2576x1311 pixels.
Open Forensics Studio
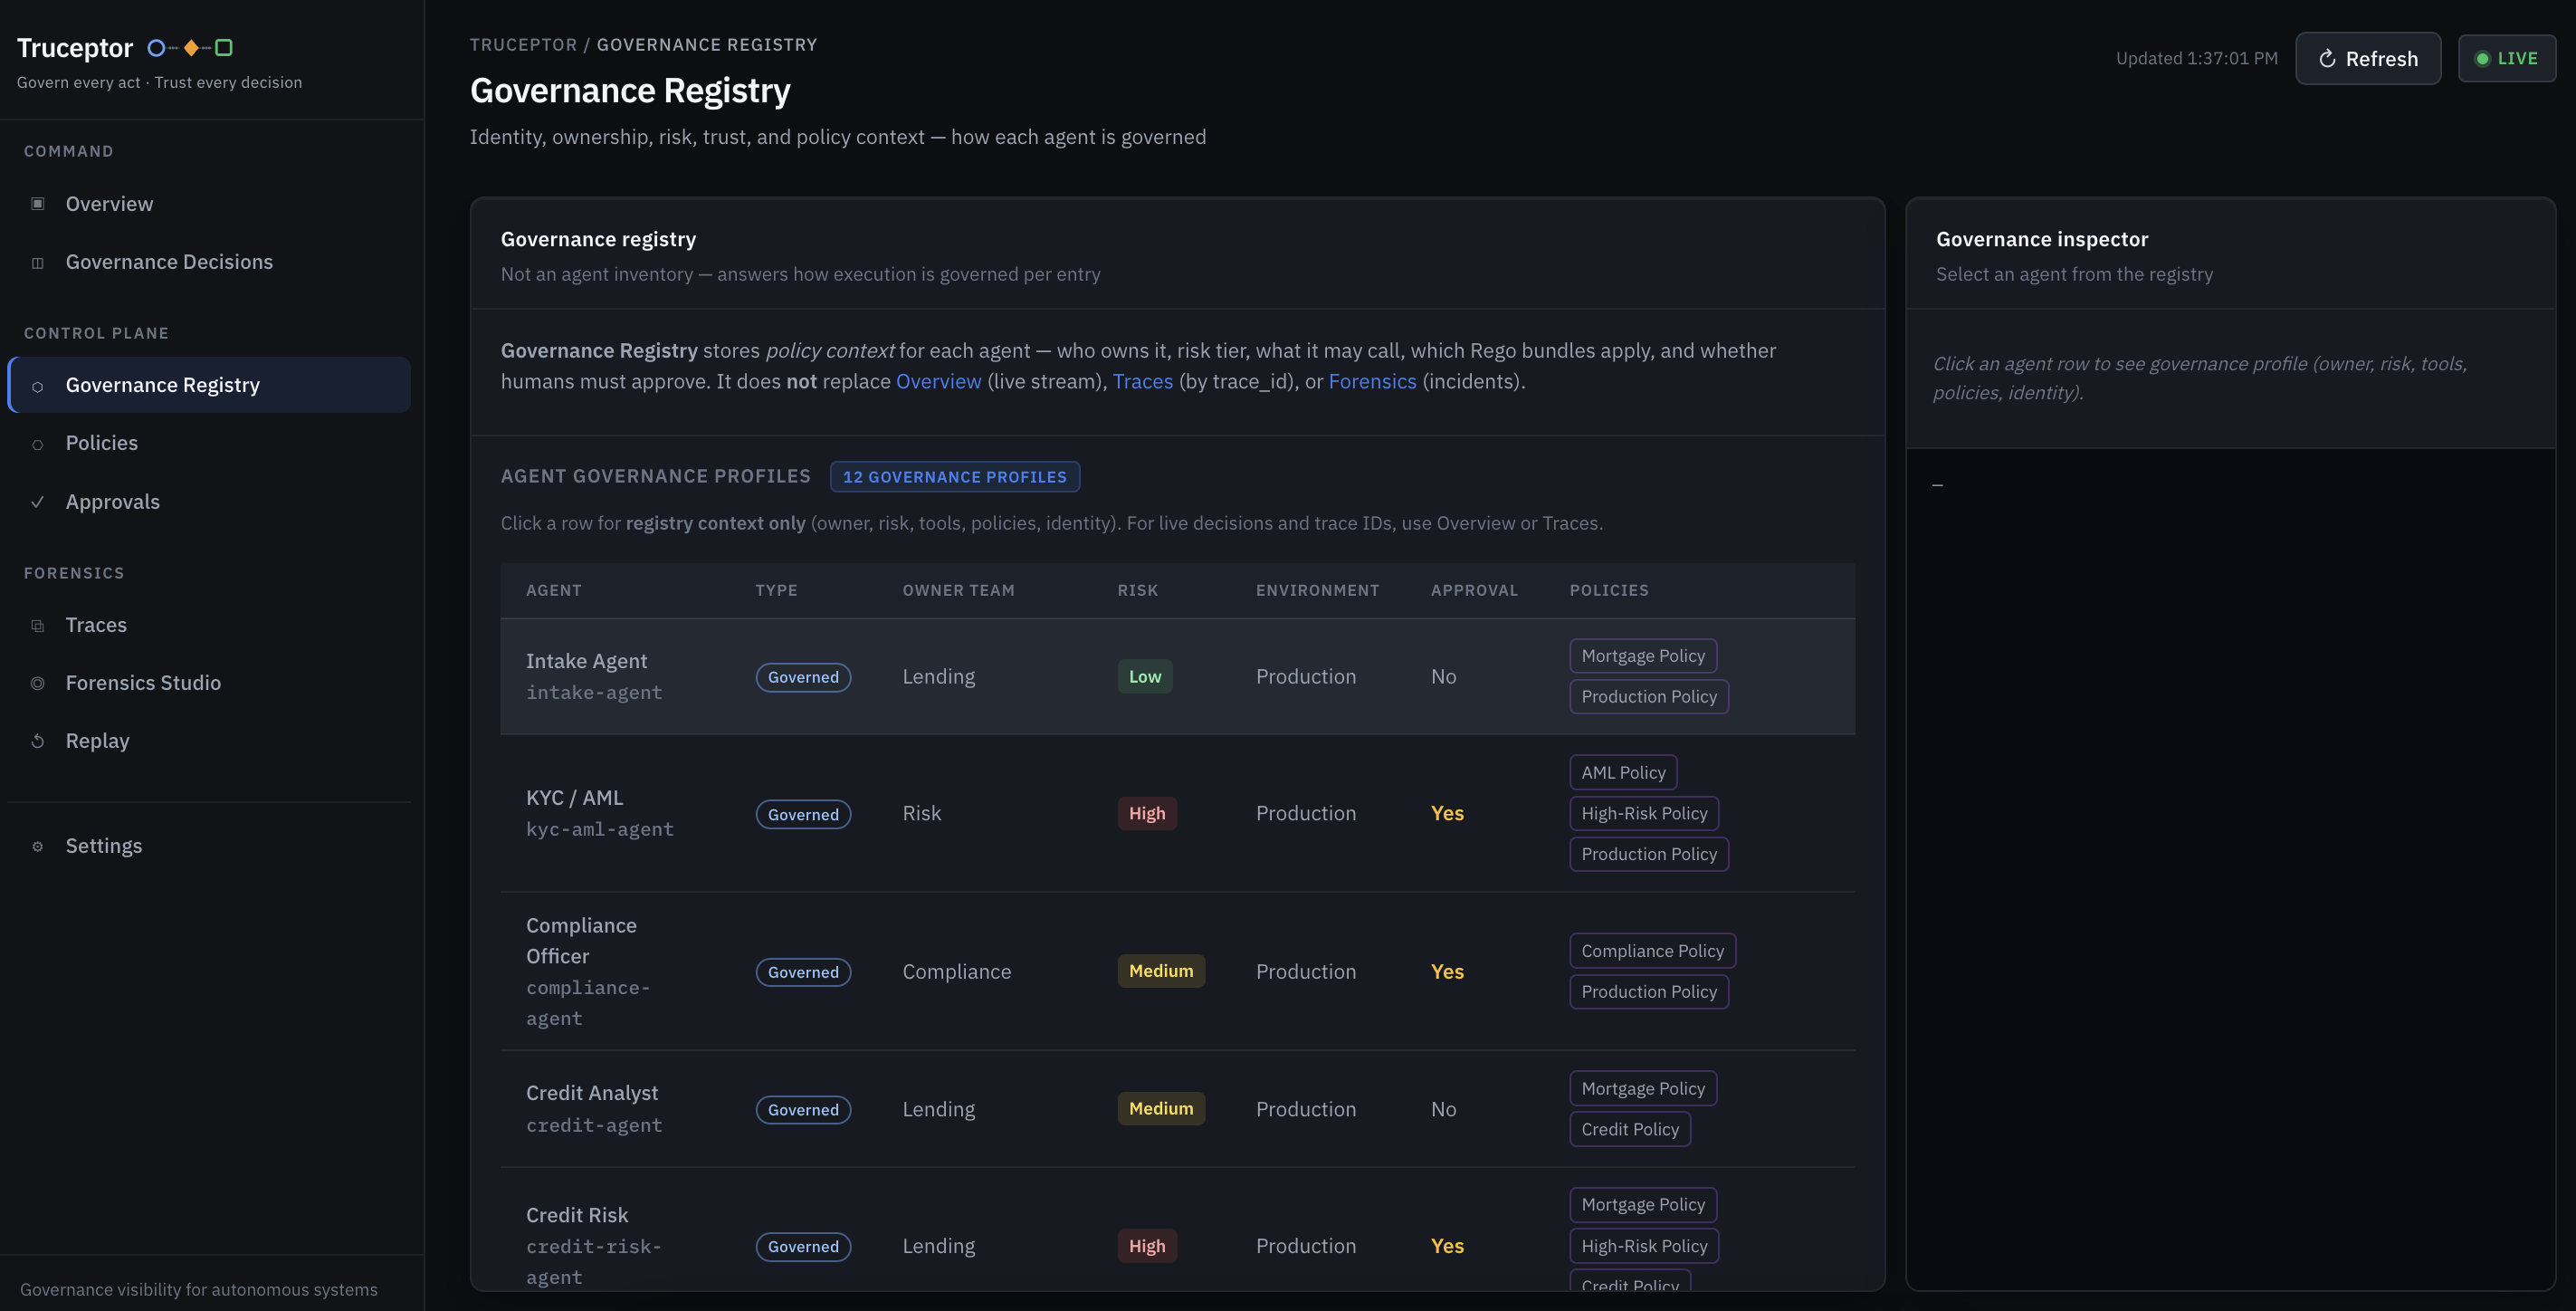tap(209, 683)
